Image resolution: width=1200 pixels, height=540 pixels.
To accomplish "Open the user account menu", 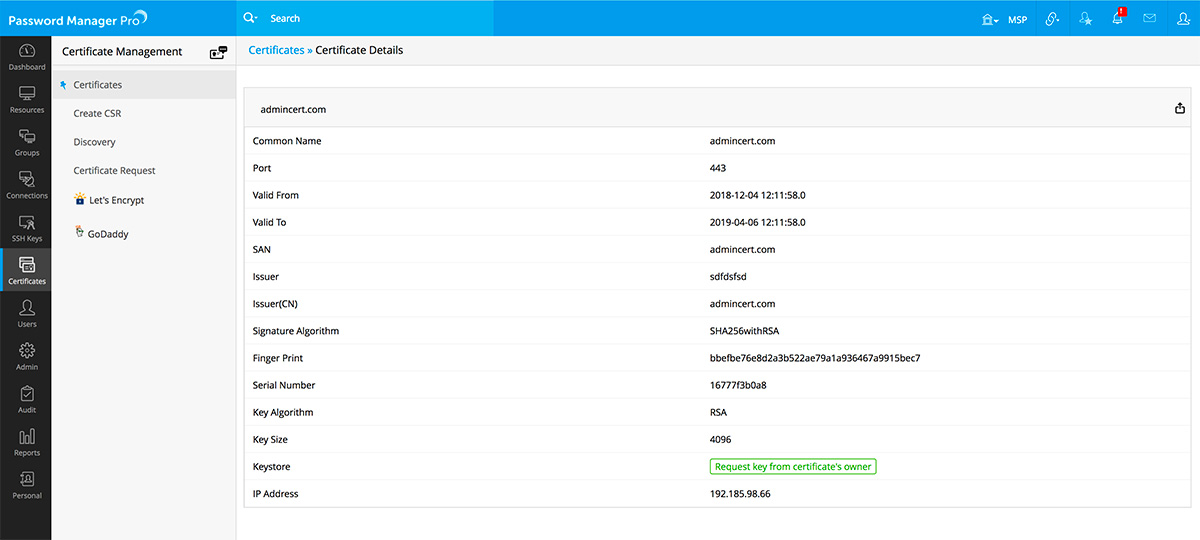I will point(1183,18).
